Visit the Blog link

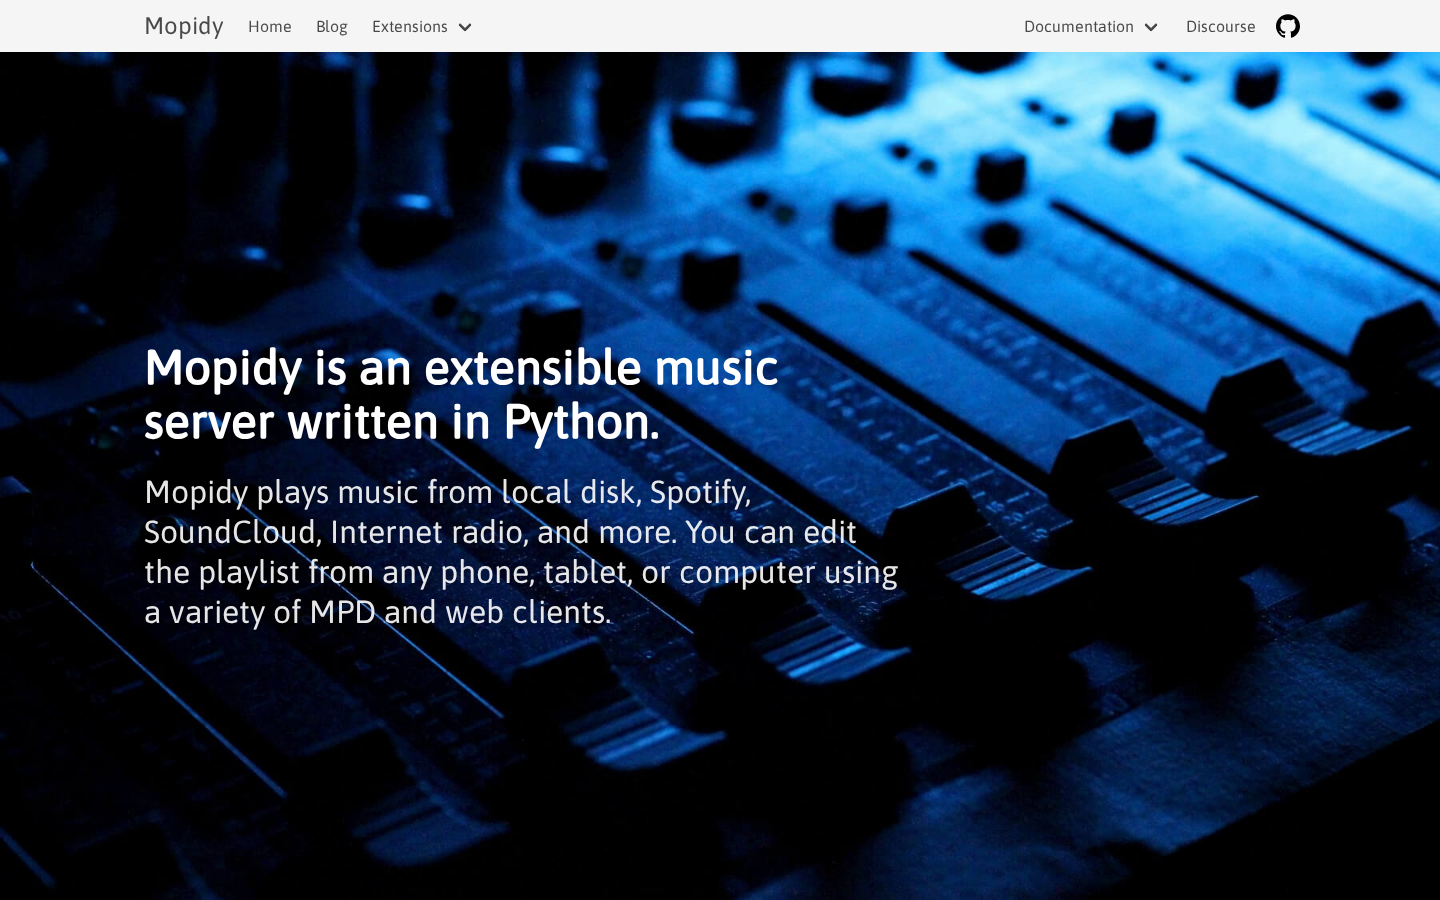coord(332,26)
